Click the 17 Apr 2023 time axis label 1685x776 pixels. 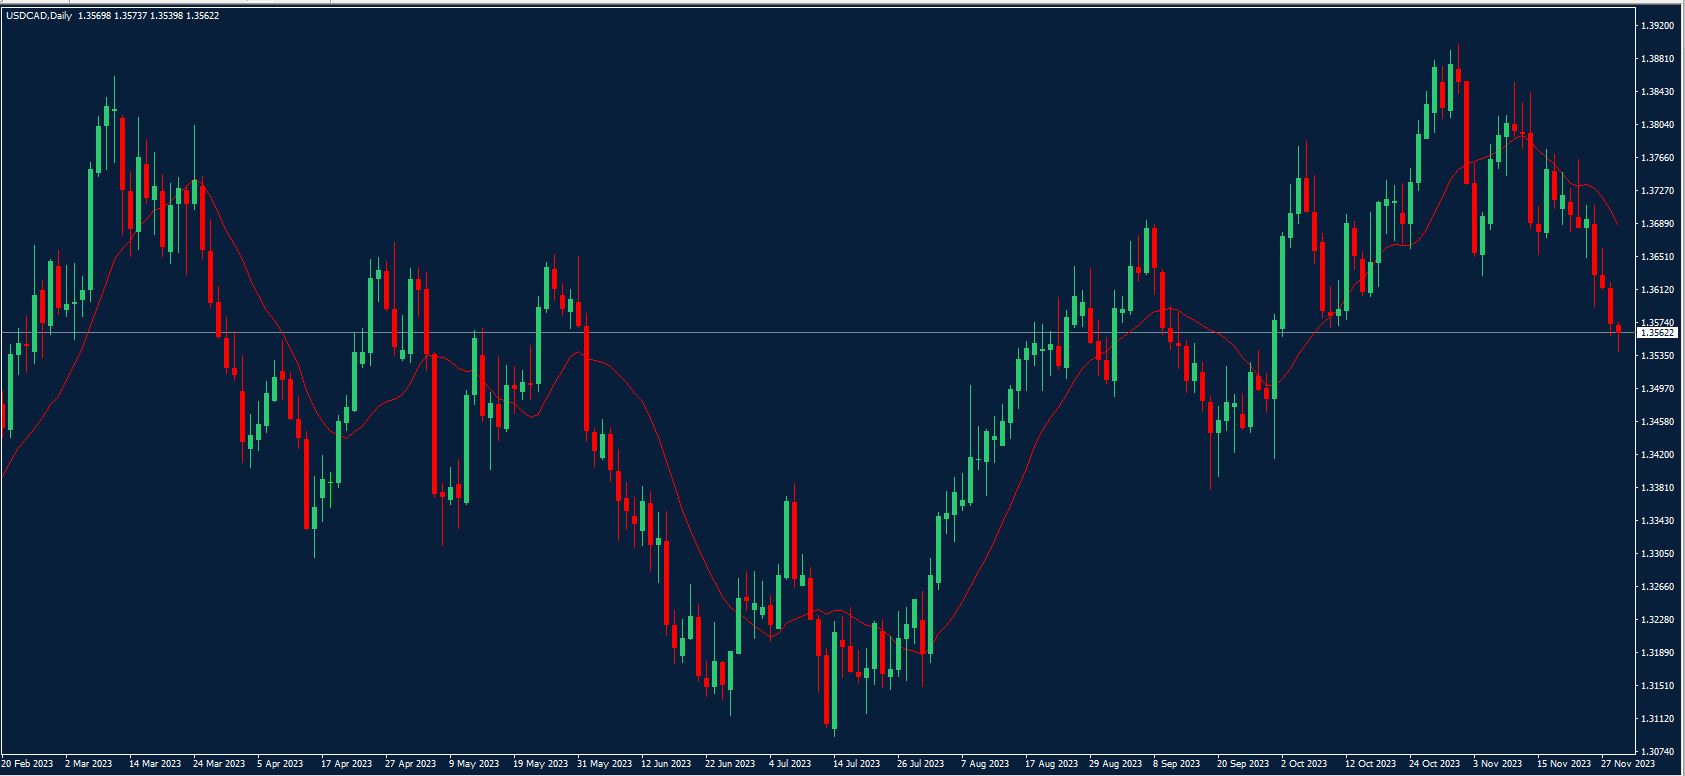pyautogui.click(x=346, y=764)
